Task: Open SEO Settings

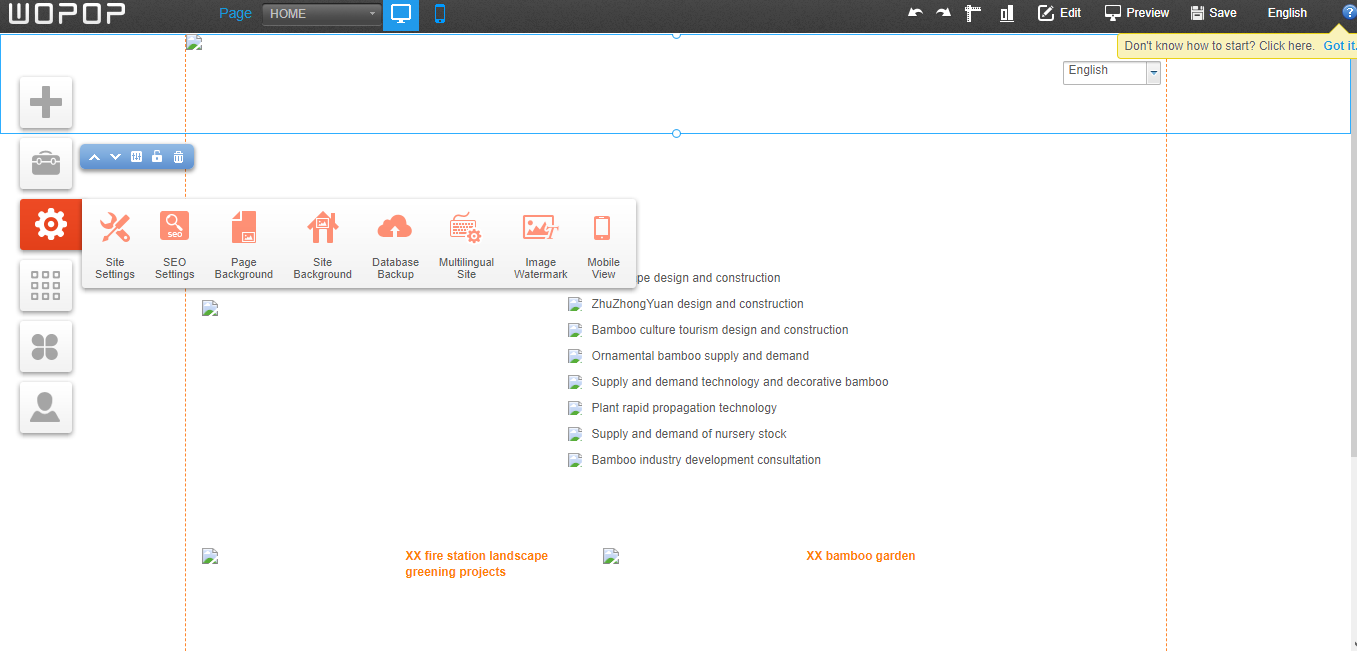Action: click(174, 245)
